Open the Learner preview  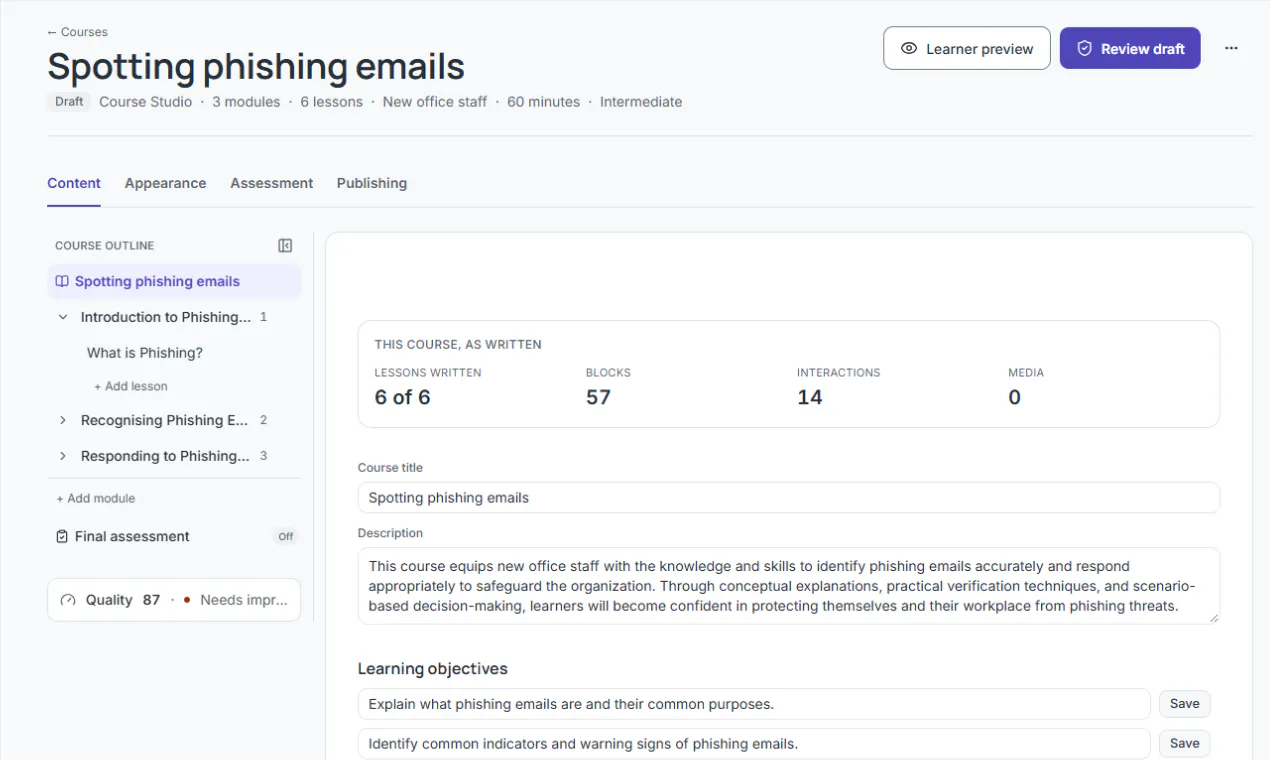pos(967,48)
